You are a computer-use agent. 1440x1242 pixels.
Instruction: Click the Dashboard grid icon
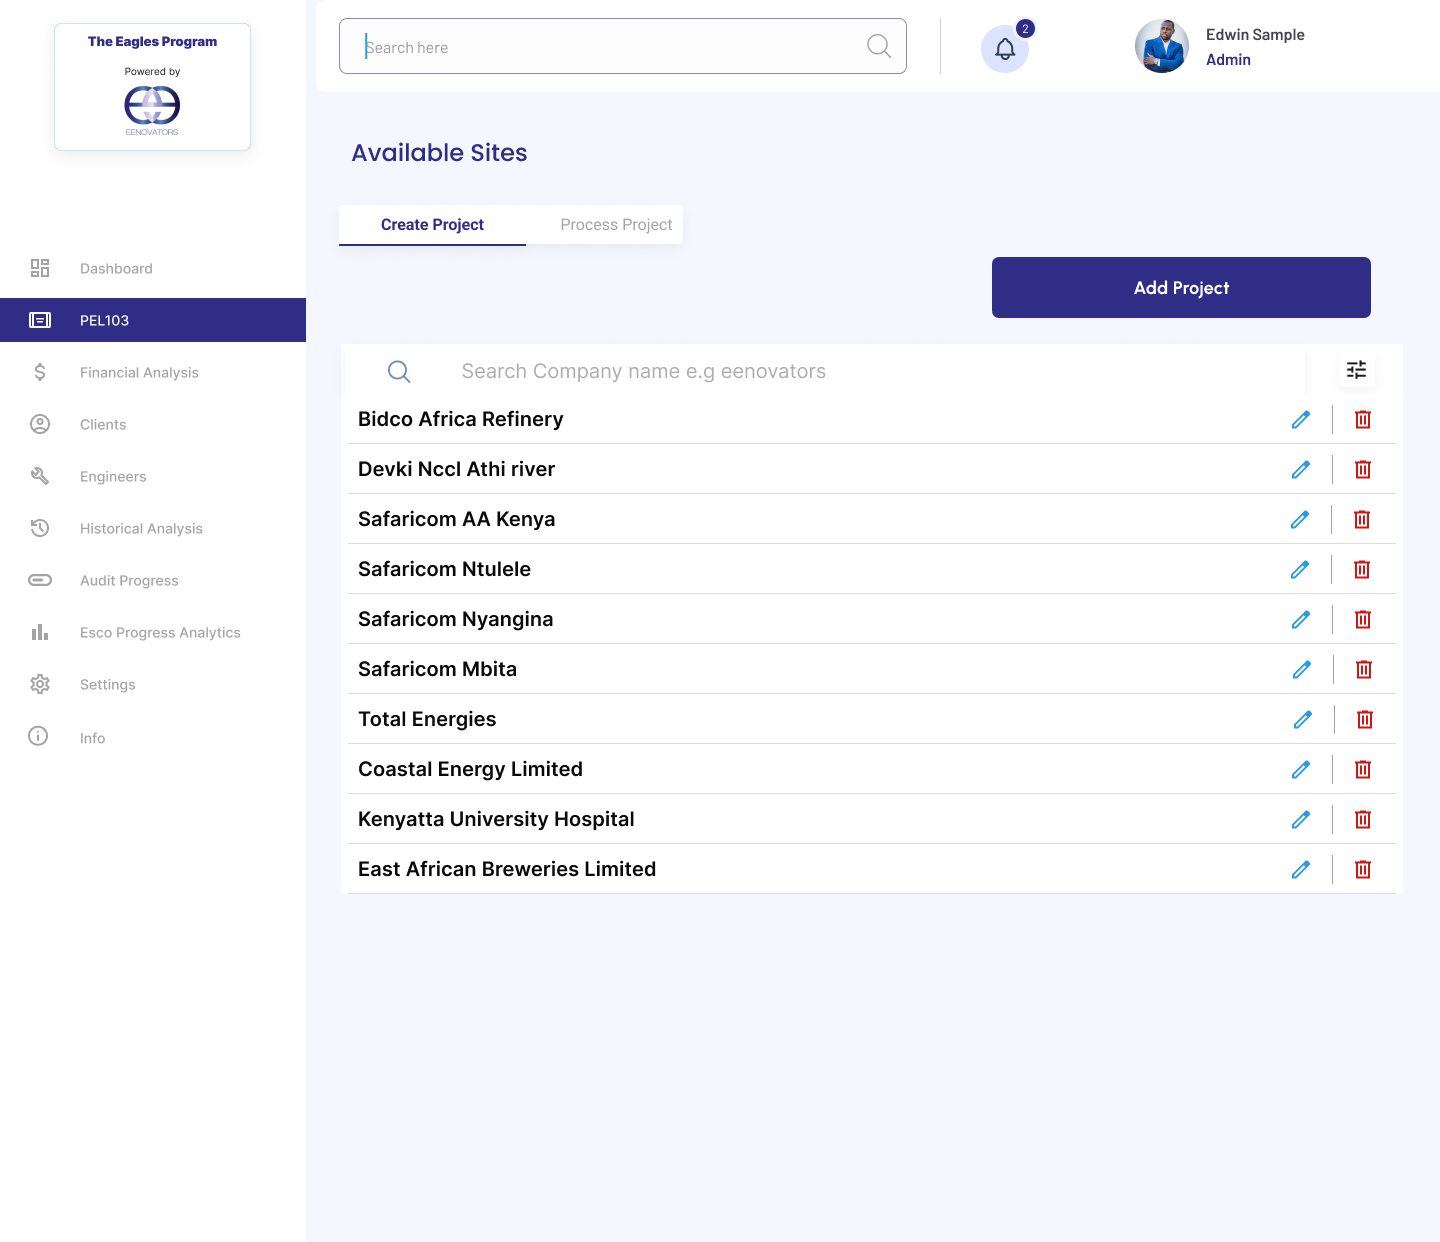(x=40, y=268)
